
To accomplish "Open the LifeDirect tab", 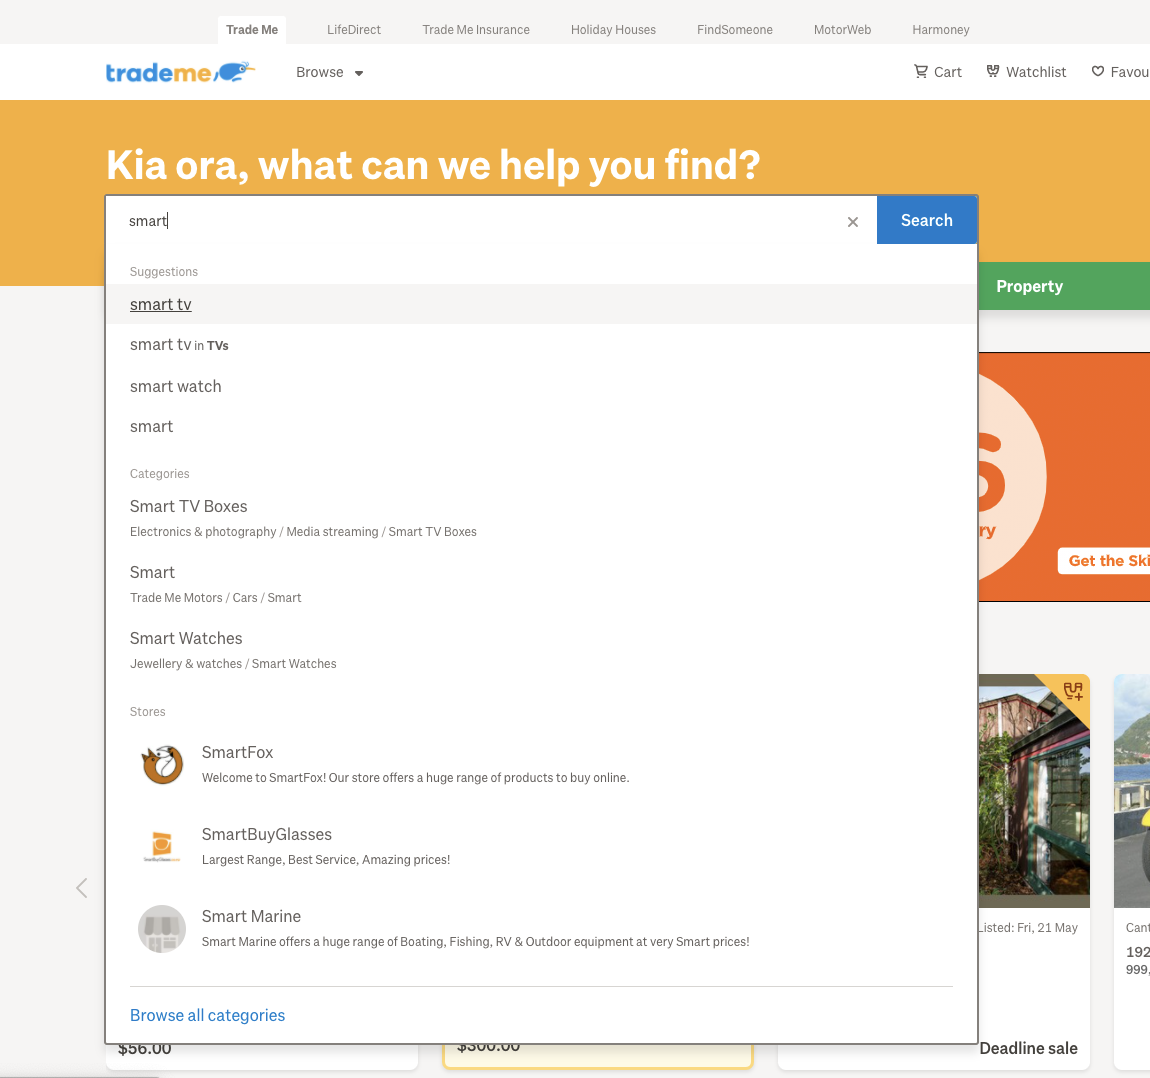I will (354, 29).
